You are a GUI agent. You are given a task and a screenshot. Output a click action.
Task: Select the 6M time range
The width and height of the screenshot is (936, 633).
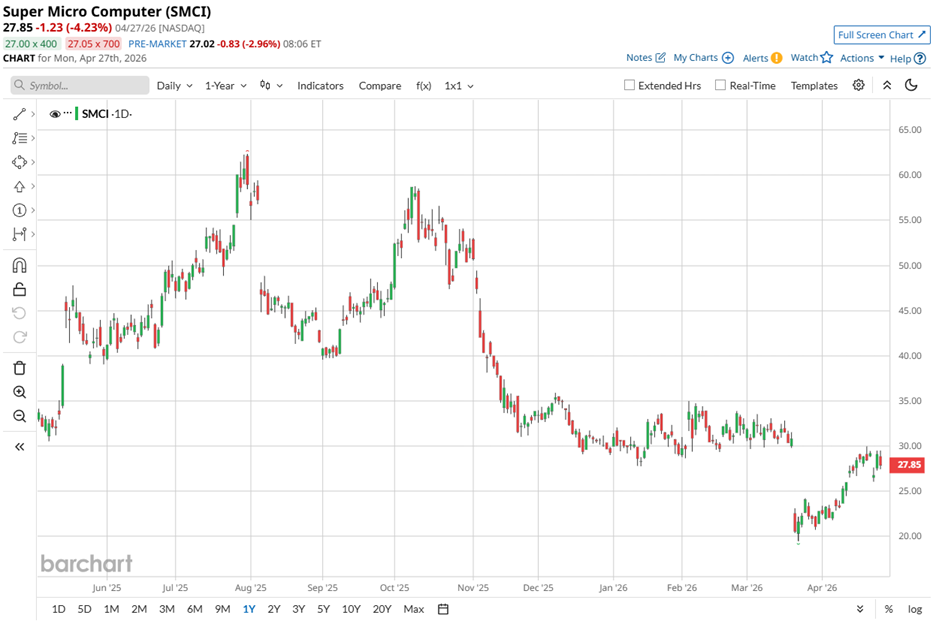(x=195, y=609)
